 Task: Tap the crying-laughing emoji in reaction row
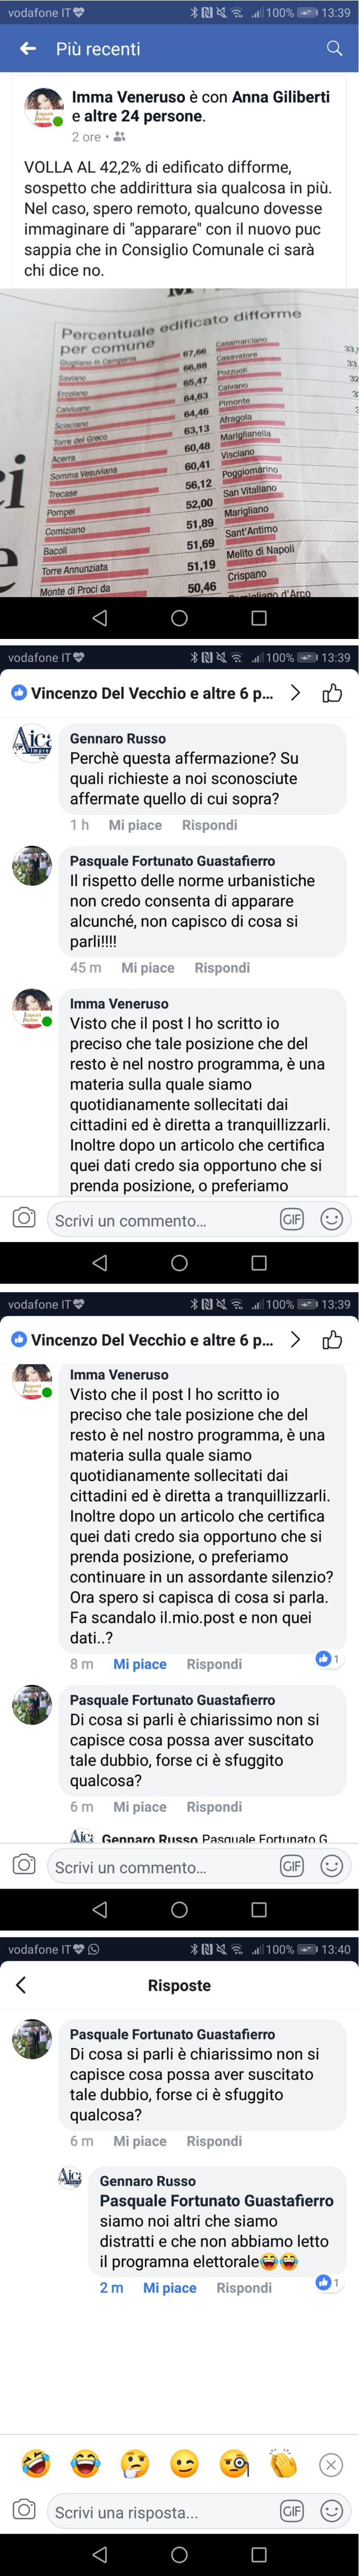tap(86, 2463)
